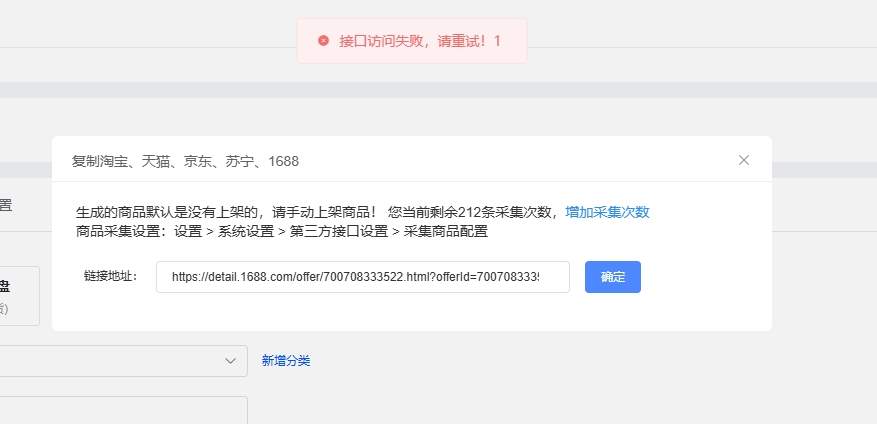Open the 增加采集次数 link

tap(607, 212)
